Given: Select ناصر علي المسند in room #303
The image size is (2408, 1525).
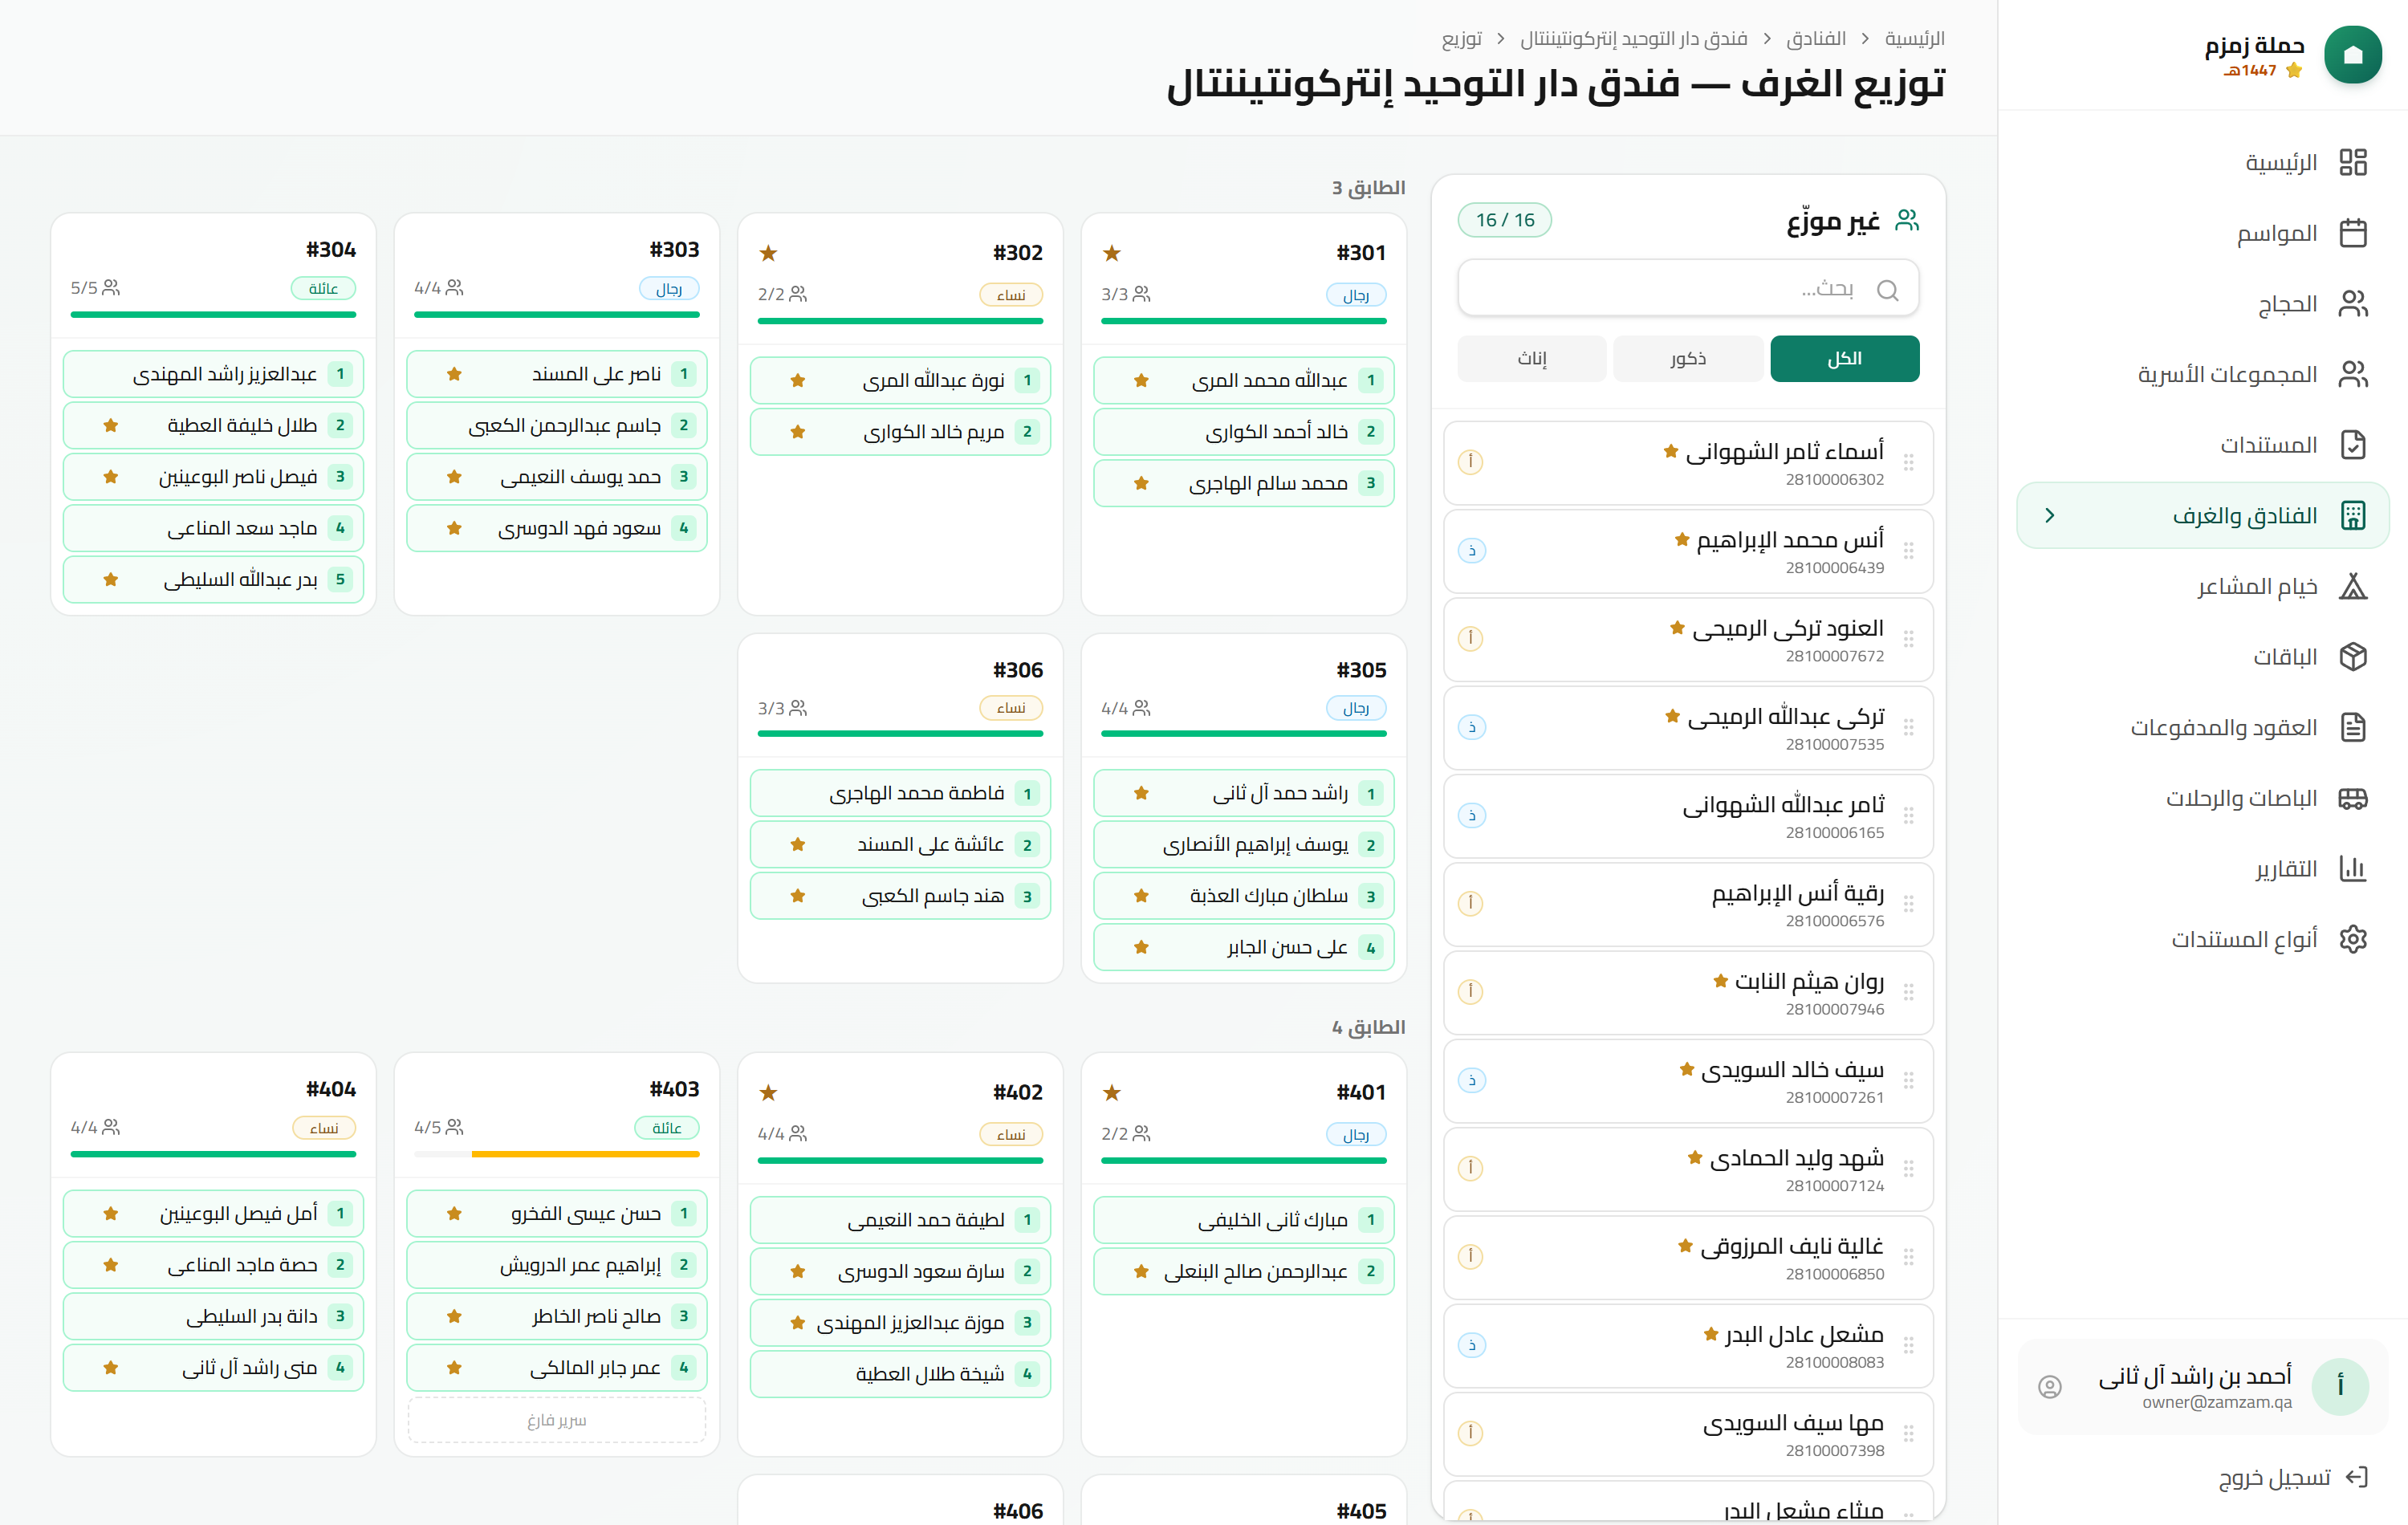Looking at the screenshot, I should point(557,374).
